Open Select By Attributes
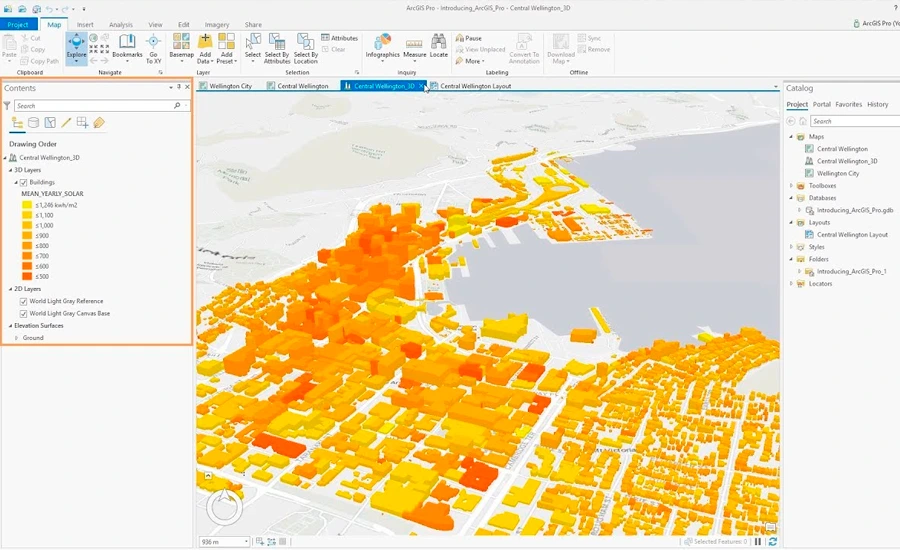 [277, 48]
